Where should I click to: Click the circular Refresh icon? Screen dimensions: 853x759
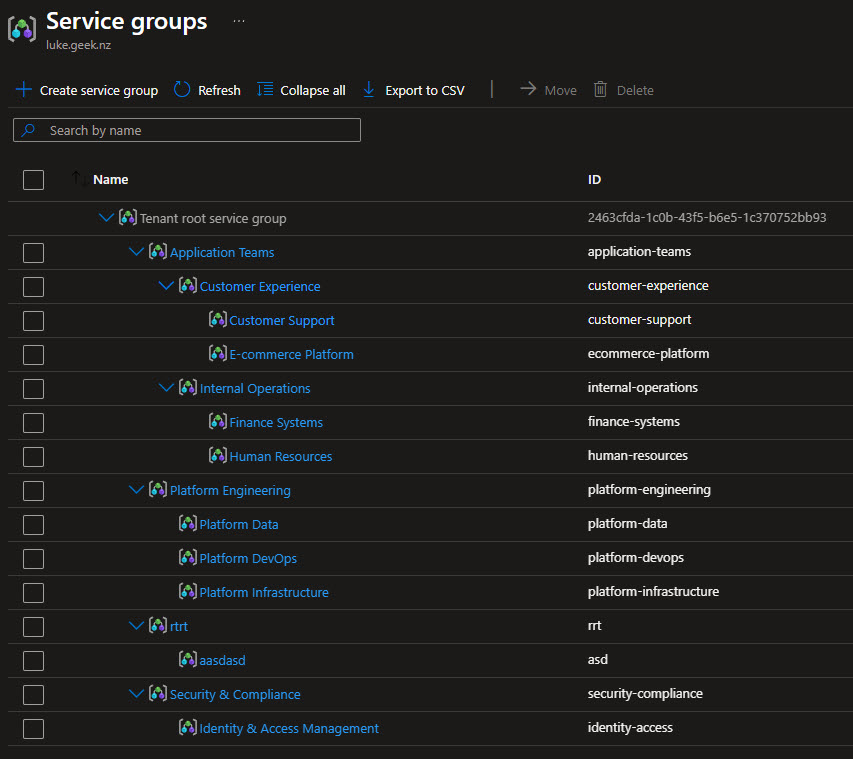tap(182, 89)
